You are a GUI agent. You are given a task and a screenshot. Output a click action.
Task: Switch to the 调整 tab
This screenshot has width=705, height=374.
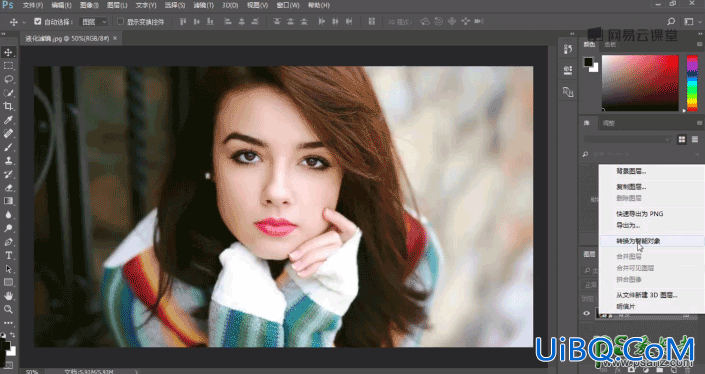coord(608,123)
